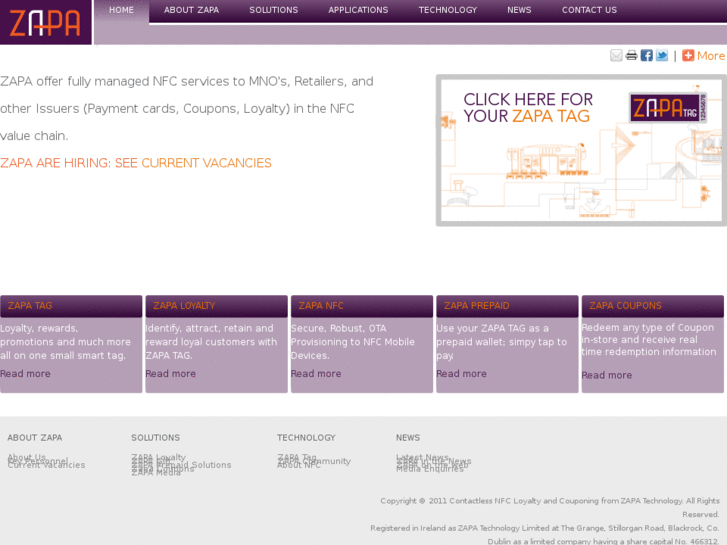Select Solutions in the navigation bar
The height and width of the screenshot is (545, 727).
[x=274, y=10]
